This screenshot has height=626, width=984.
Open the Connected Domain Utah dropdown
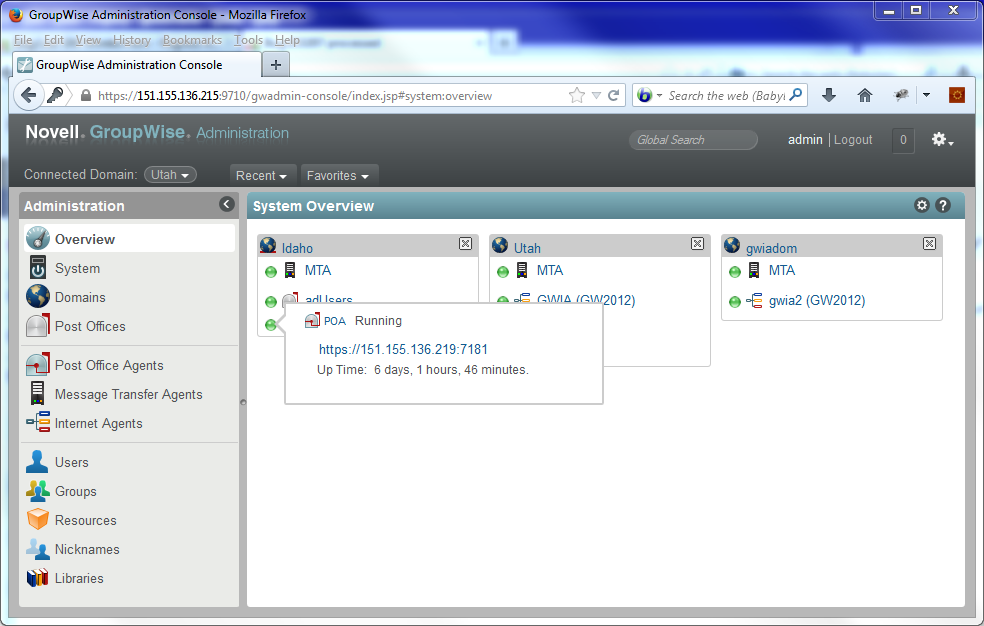170,175
